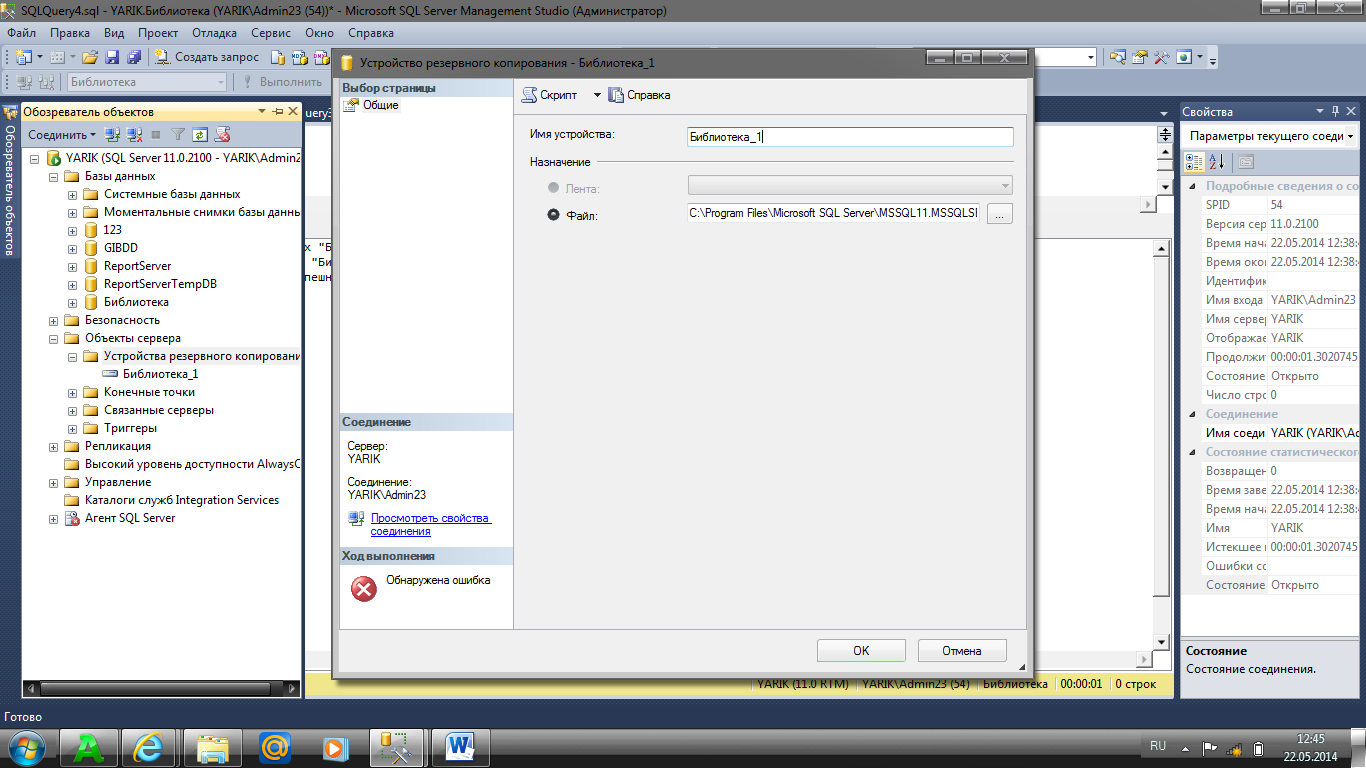Select the Общие page in the dialog
The image size is (1366, 768).
tap(380, 105)
